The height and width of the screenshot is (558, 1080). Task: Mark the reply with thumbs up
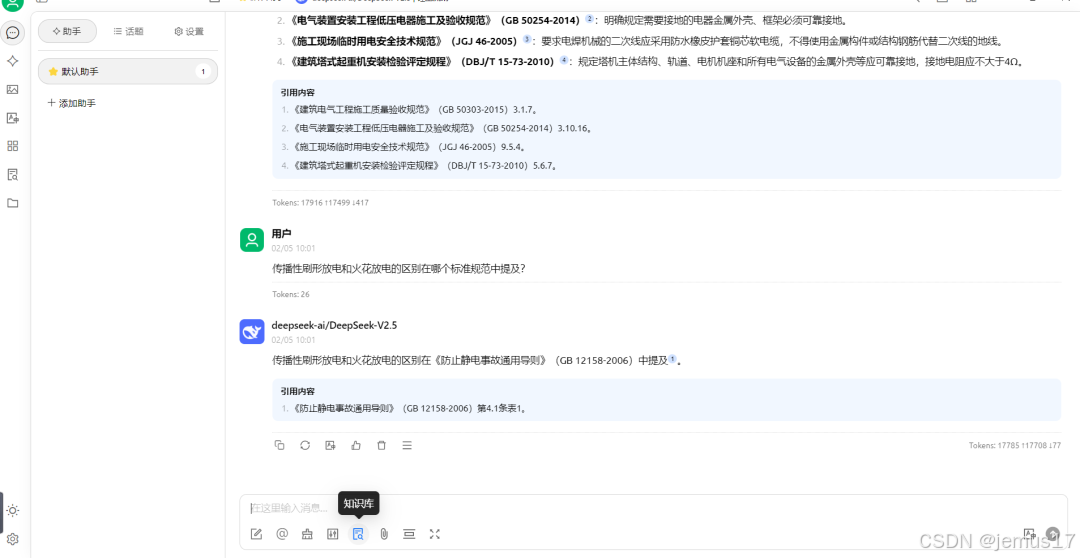point(356,446)
